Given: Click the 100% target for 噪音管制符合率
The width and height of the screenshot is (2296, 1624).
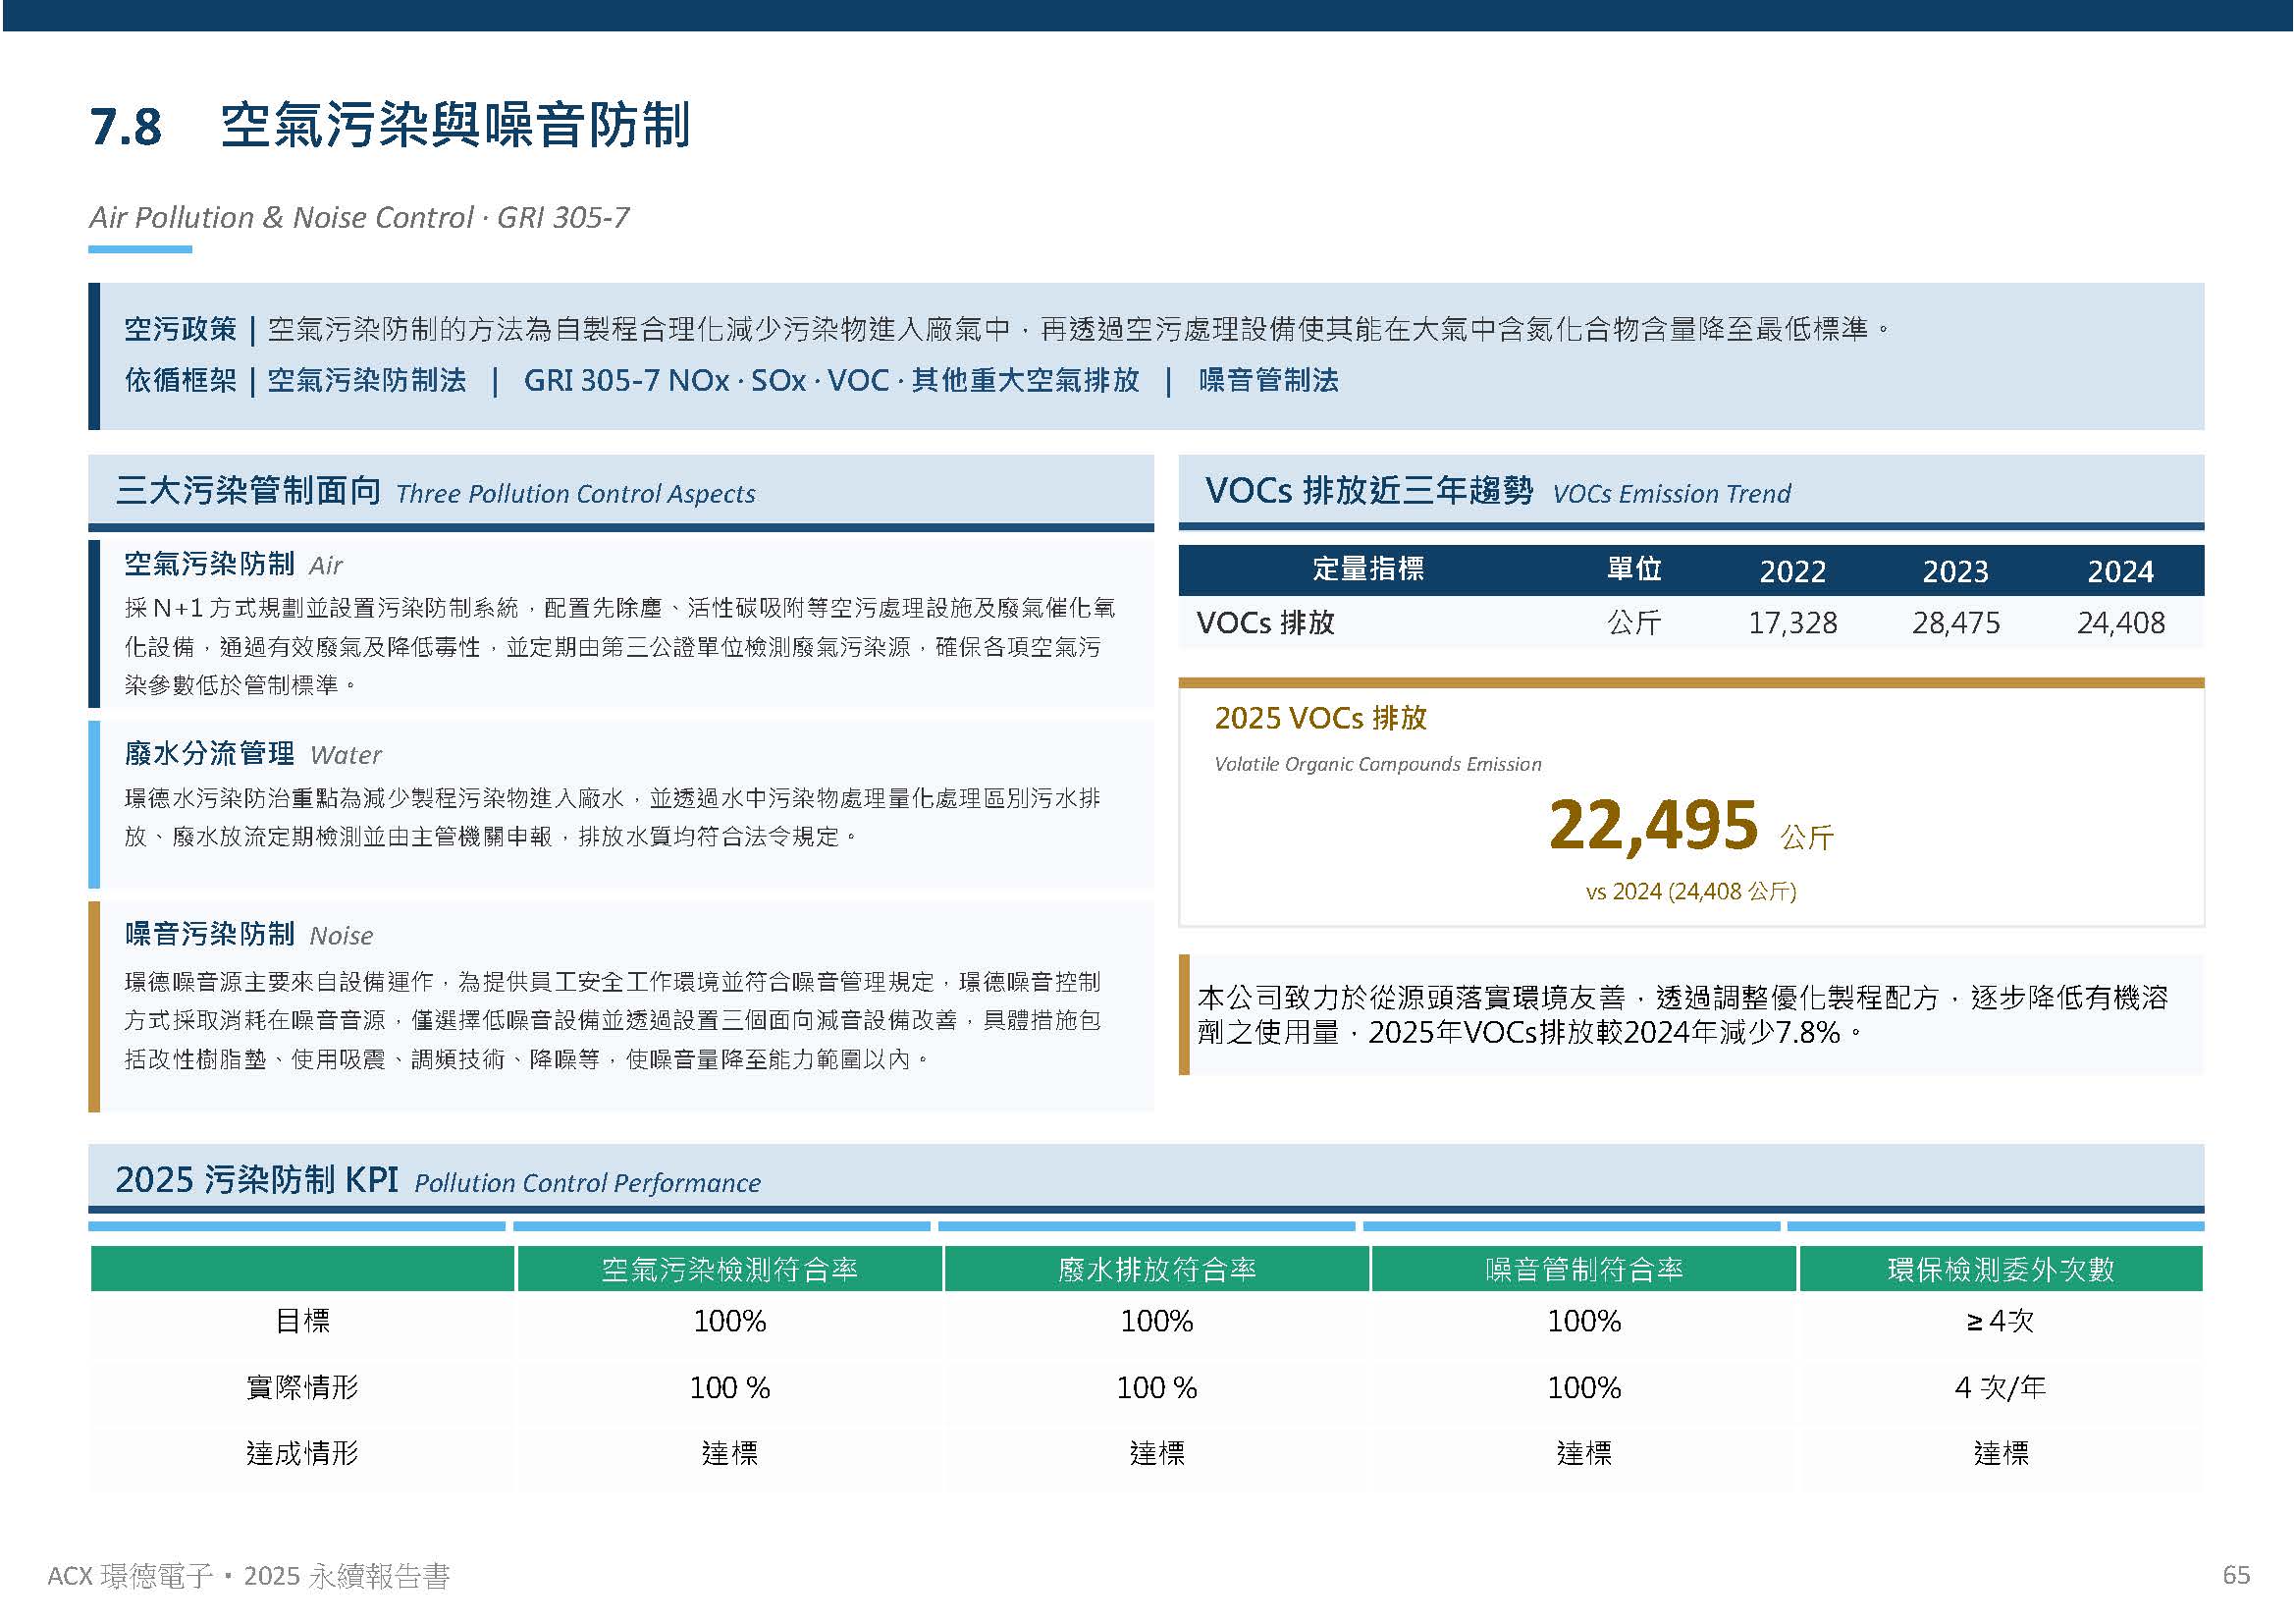Looking at the screenshot, I should pos(1584,1322).
